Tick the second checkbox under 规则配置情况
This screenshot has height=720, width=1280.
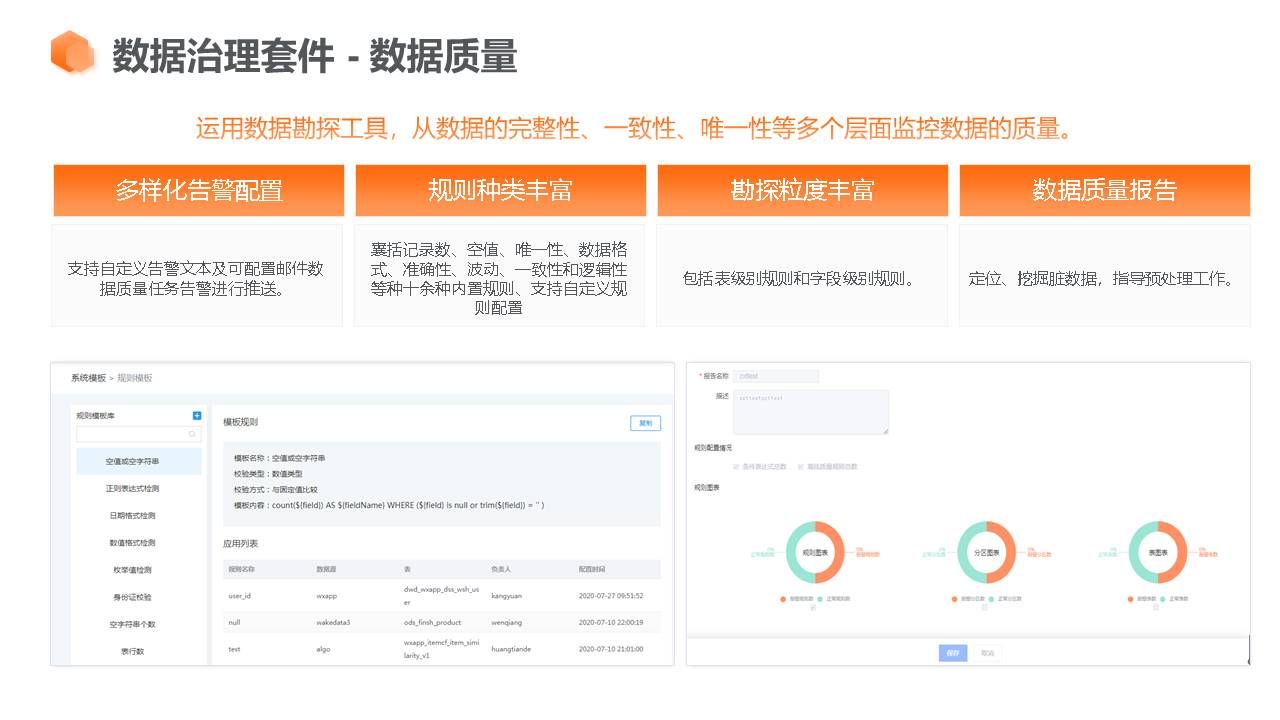click(801, 467)
